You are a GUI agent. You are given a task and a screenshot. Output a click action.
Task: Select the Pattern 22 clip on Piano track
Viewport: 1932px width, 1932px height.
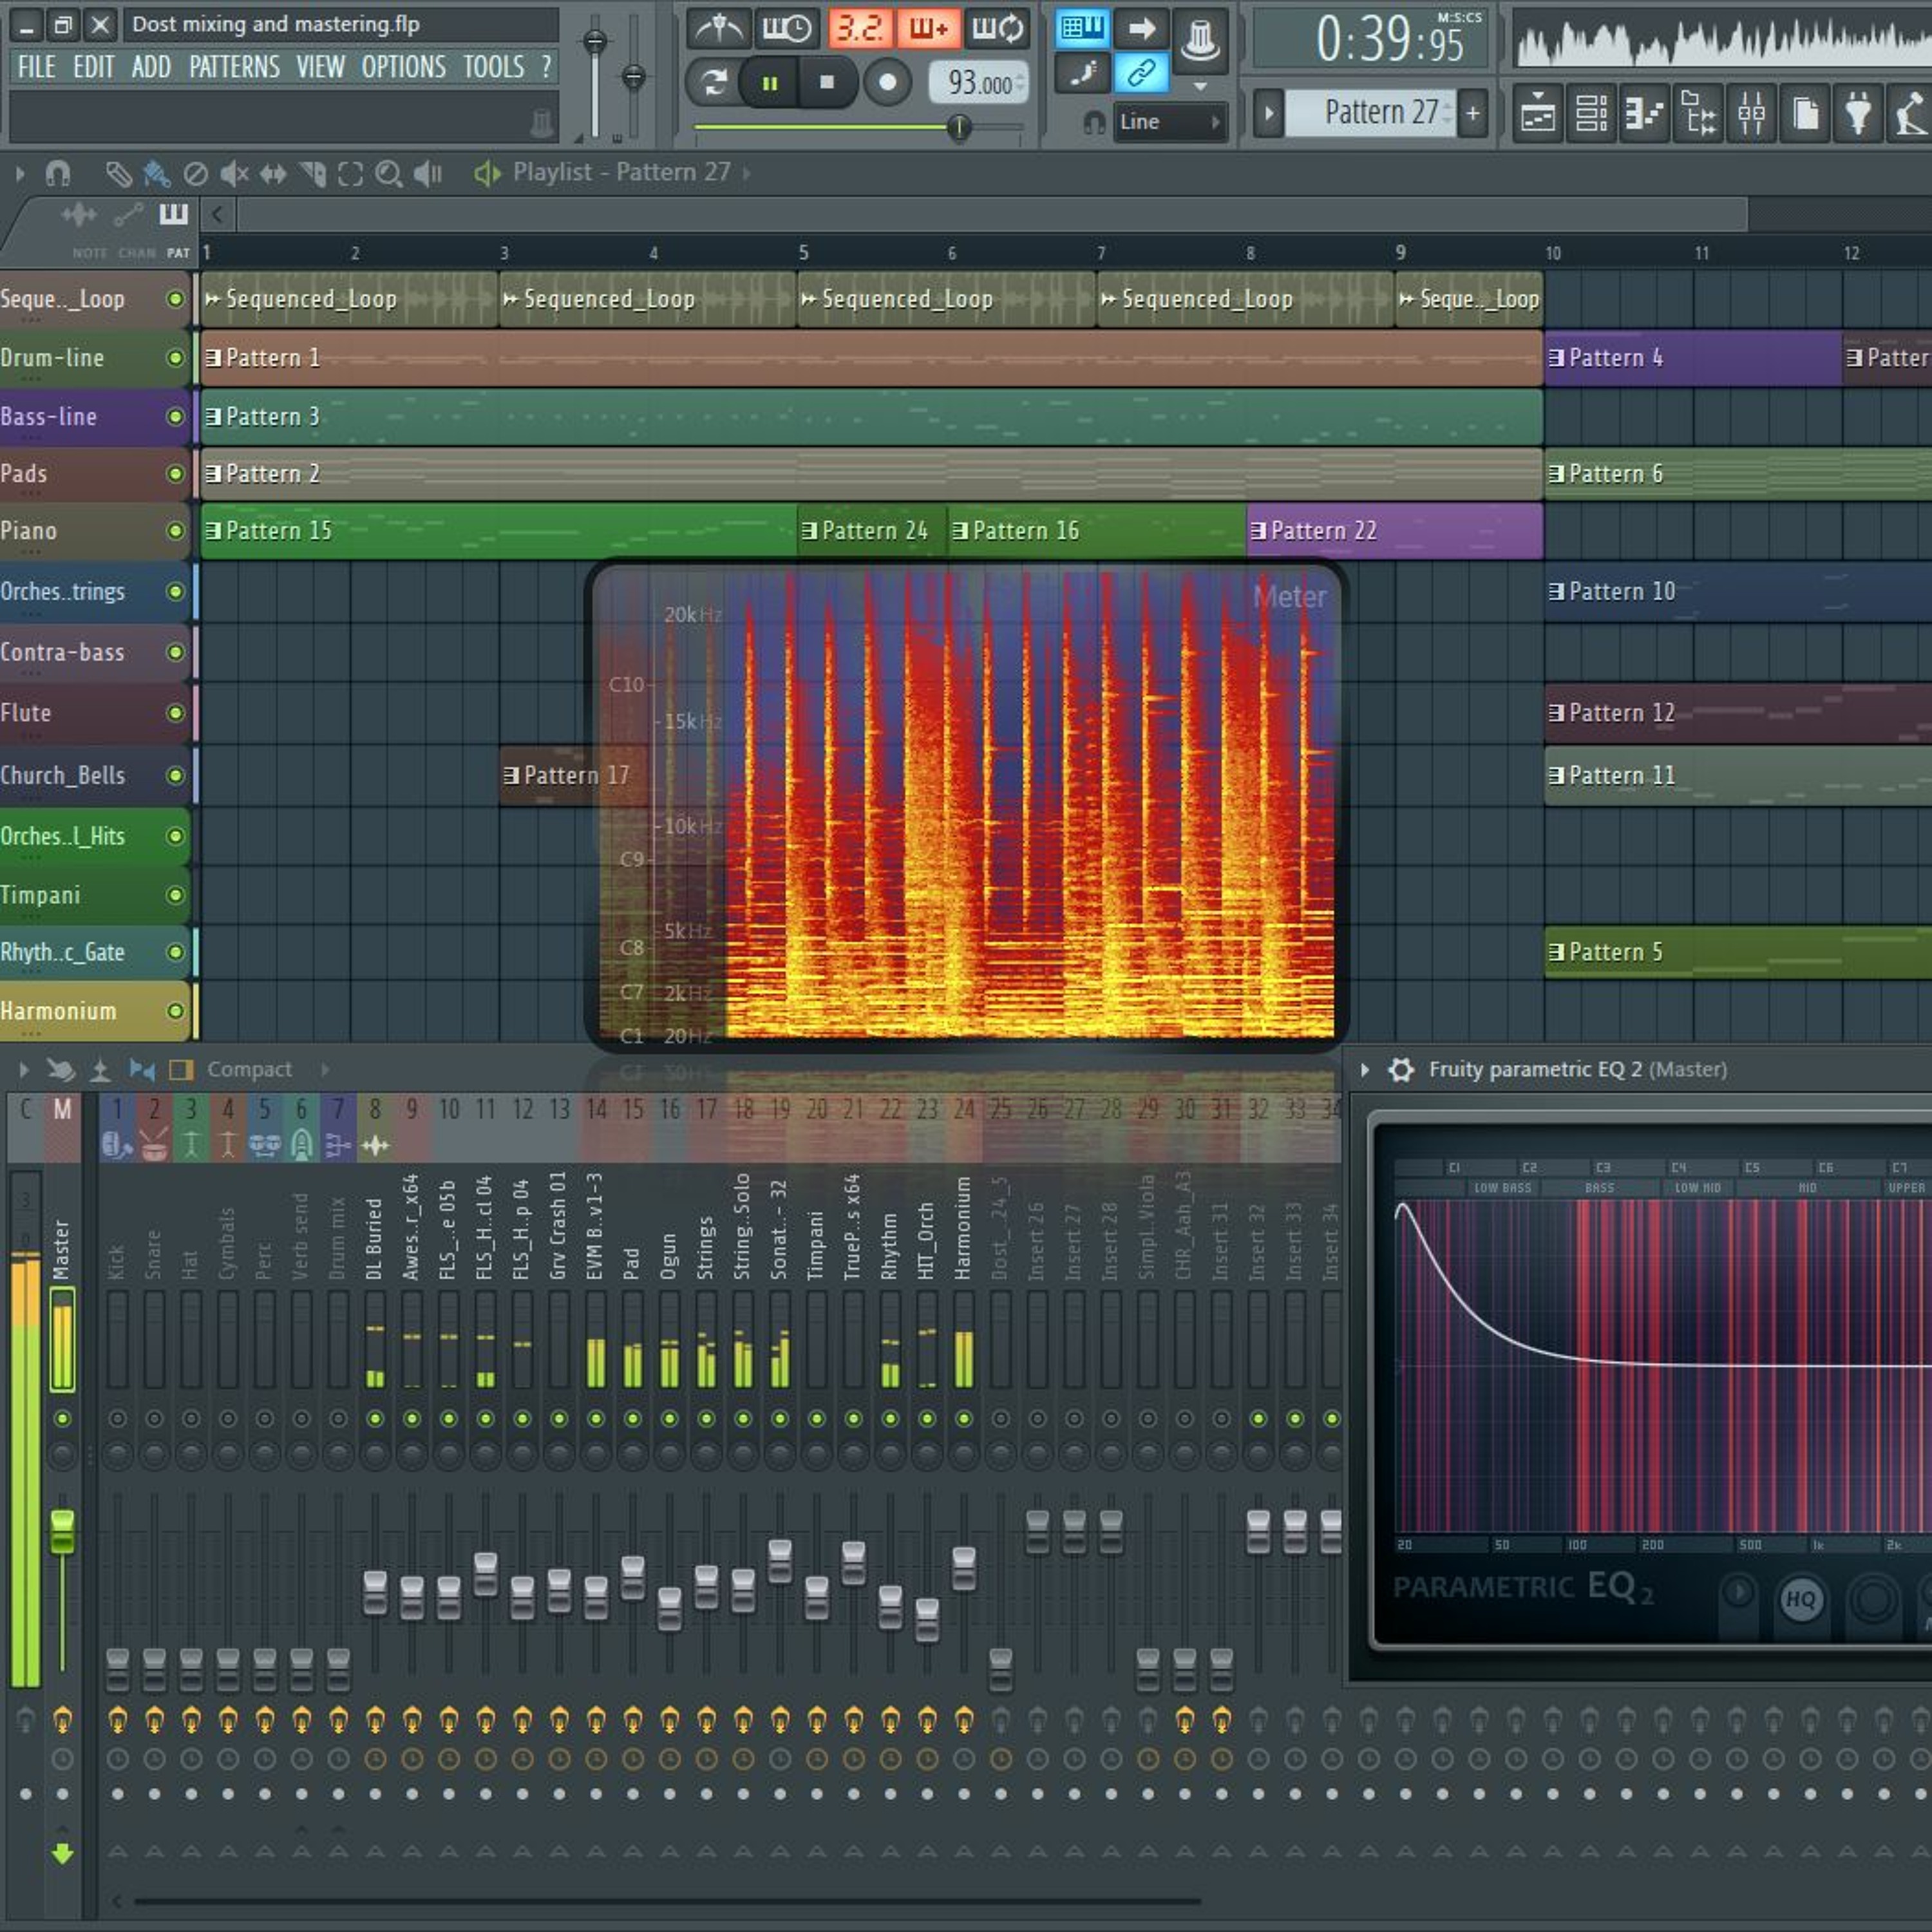(x=1395, y=531)
